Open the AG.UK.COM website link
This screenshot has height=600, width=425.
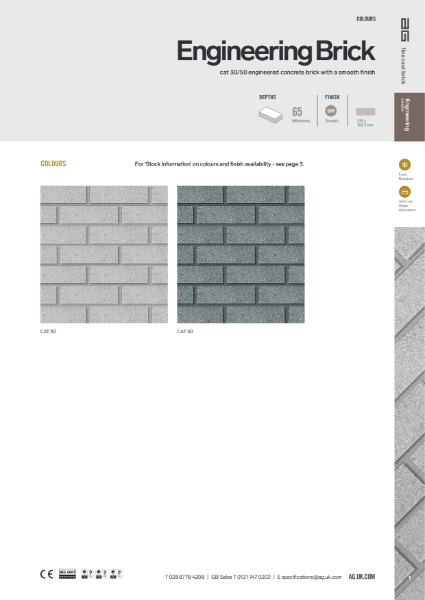(361, 577)
